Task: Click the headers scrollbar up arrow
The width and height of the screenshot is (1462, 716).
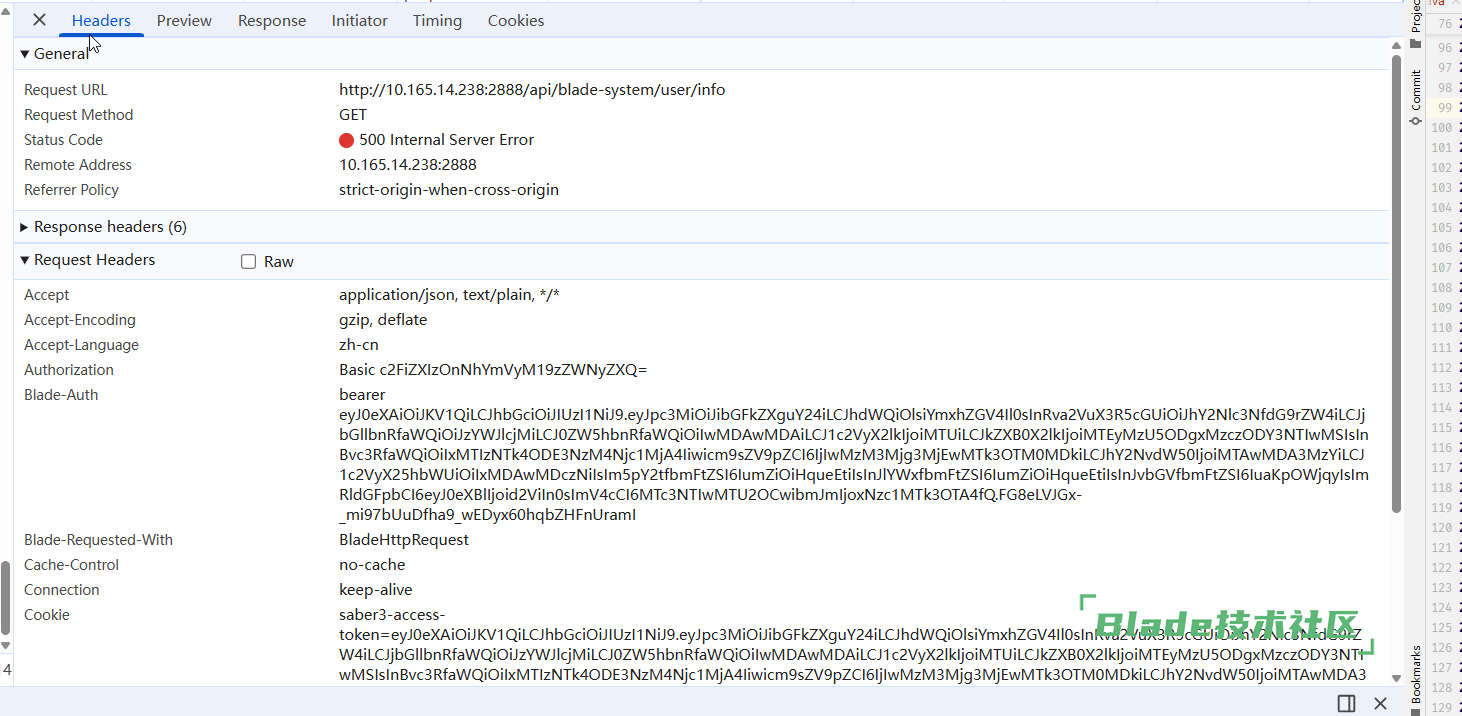Action: pos(1396,45)
